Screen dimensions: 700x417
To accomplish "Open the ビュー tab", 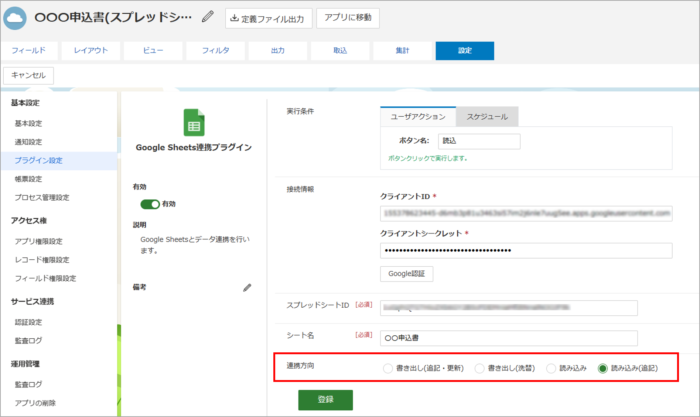I will 153,50.
